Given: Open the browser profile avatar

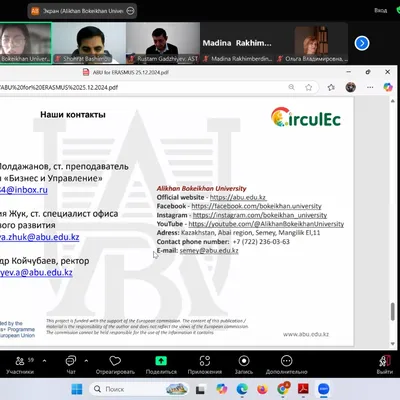Looking at the screenshot, I should (351, 87).
